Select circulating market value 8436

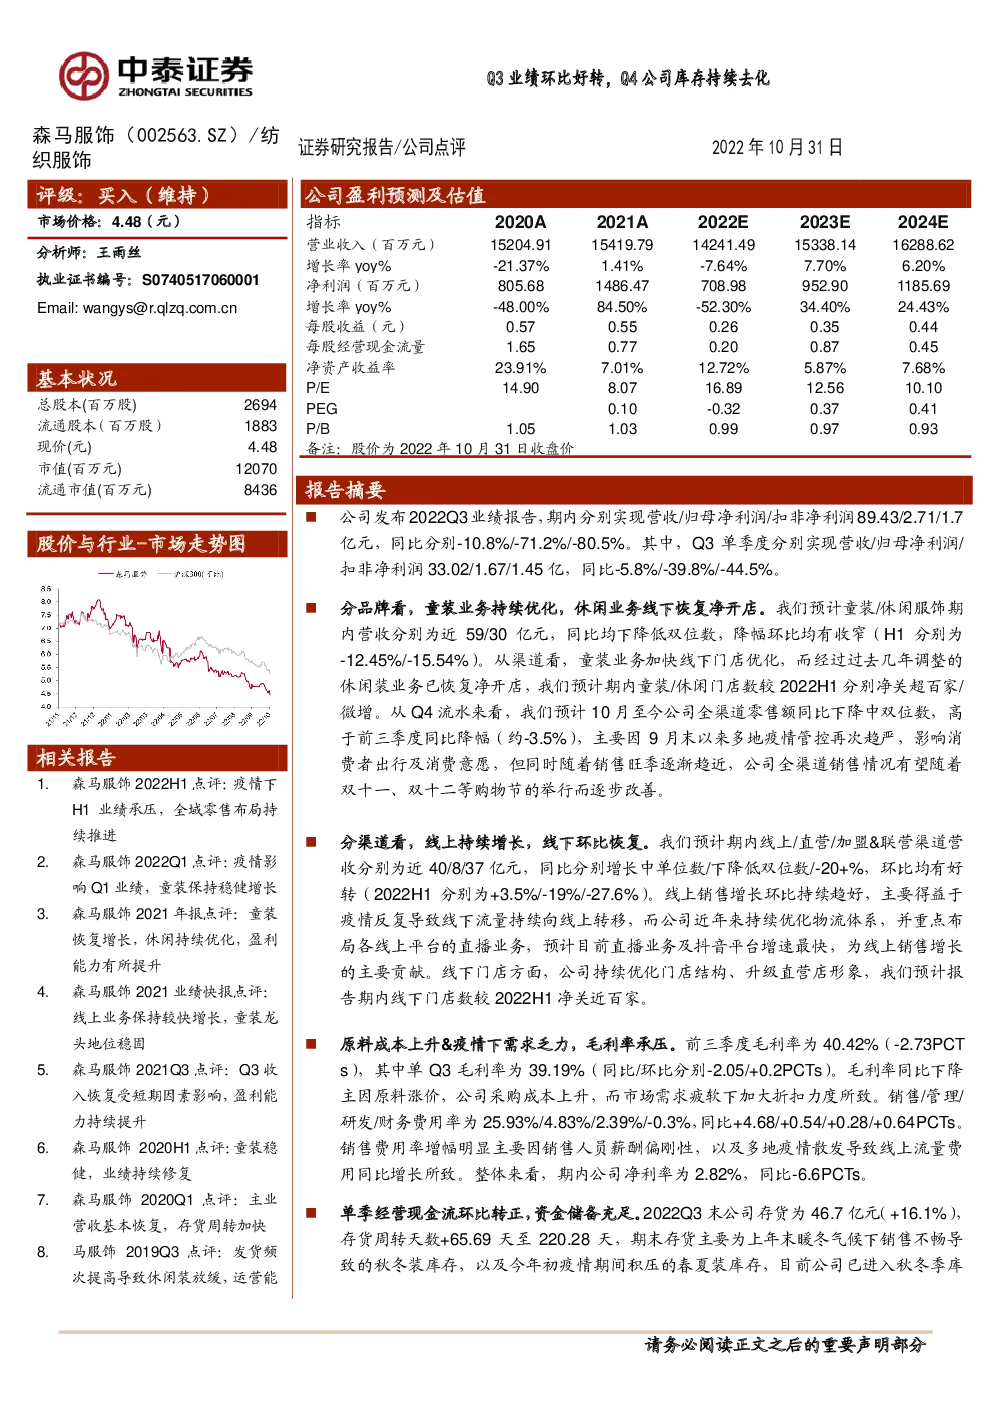pyautogui.click(x=260, y=490)
